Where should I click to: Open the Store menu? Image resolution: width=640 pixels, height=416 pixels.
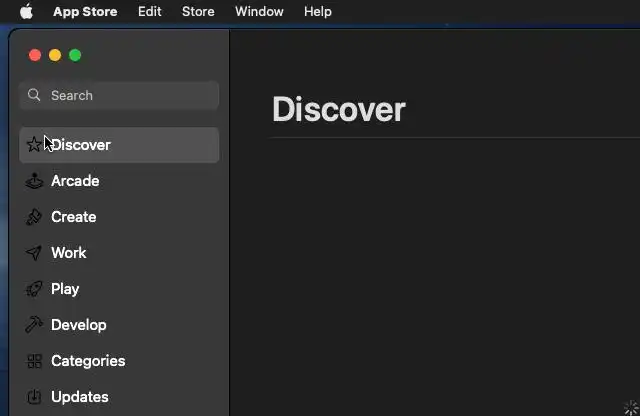coord(198,11)
